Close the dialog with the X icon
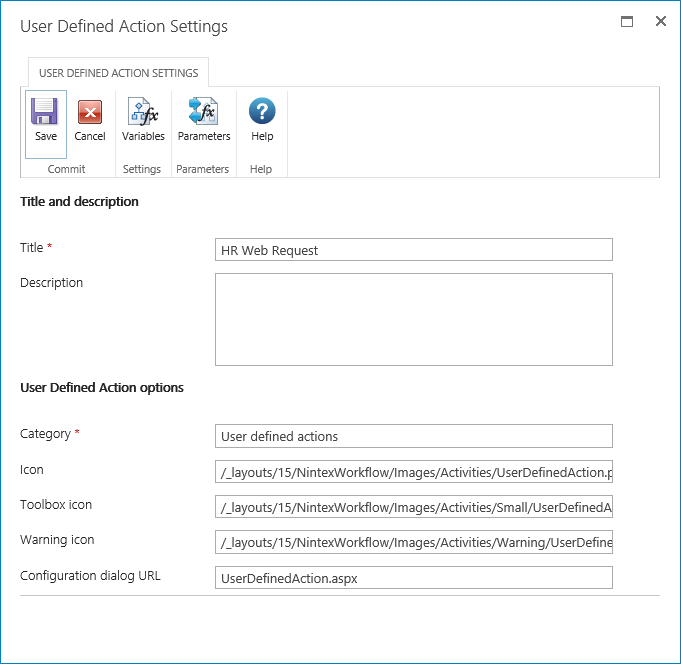This screenshot has height=664, width=681. tap(660, 21)
